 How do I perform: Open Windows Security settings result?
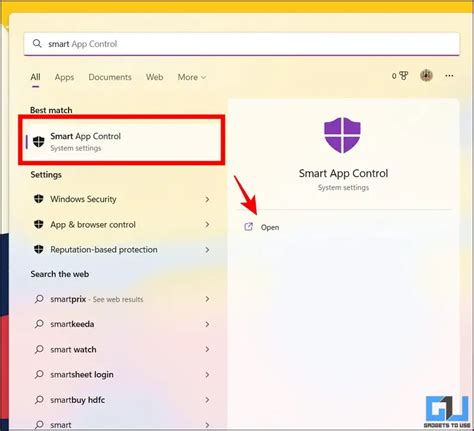pos(122,199)
